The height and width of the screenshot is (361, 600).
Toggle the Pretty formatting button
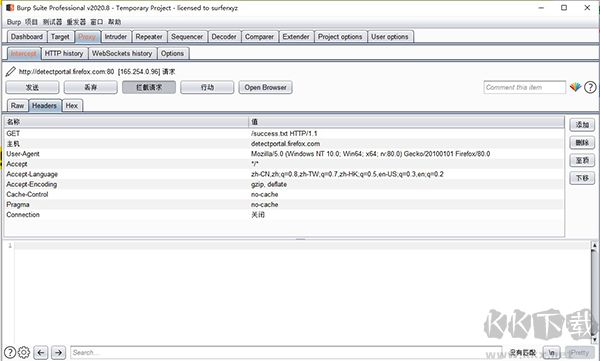coord(579,353)
